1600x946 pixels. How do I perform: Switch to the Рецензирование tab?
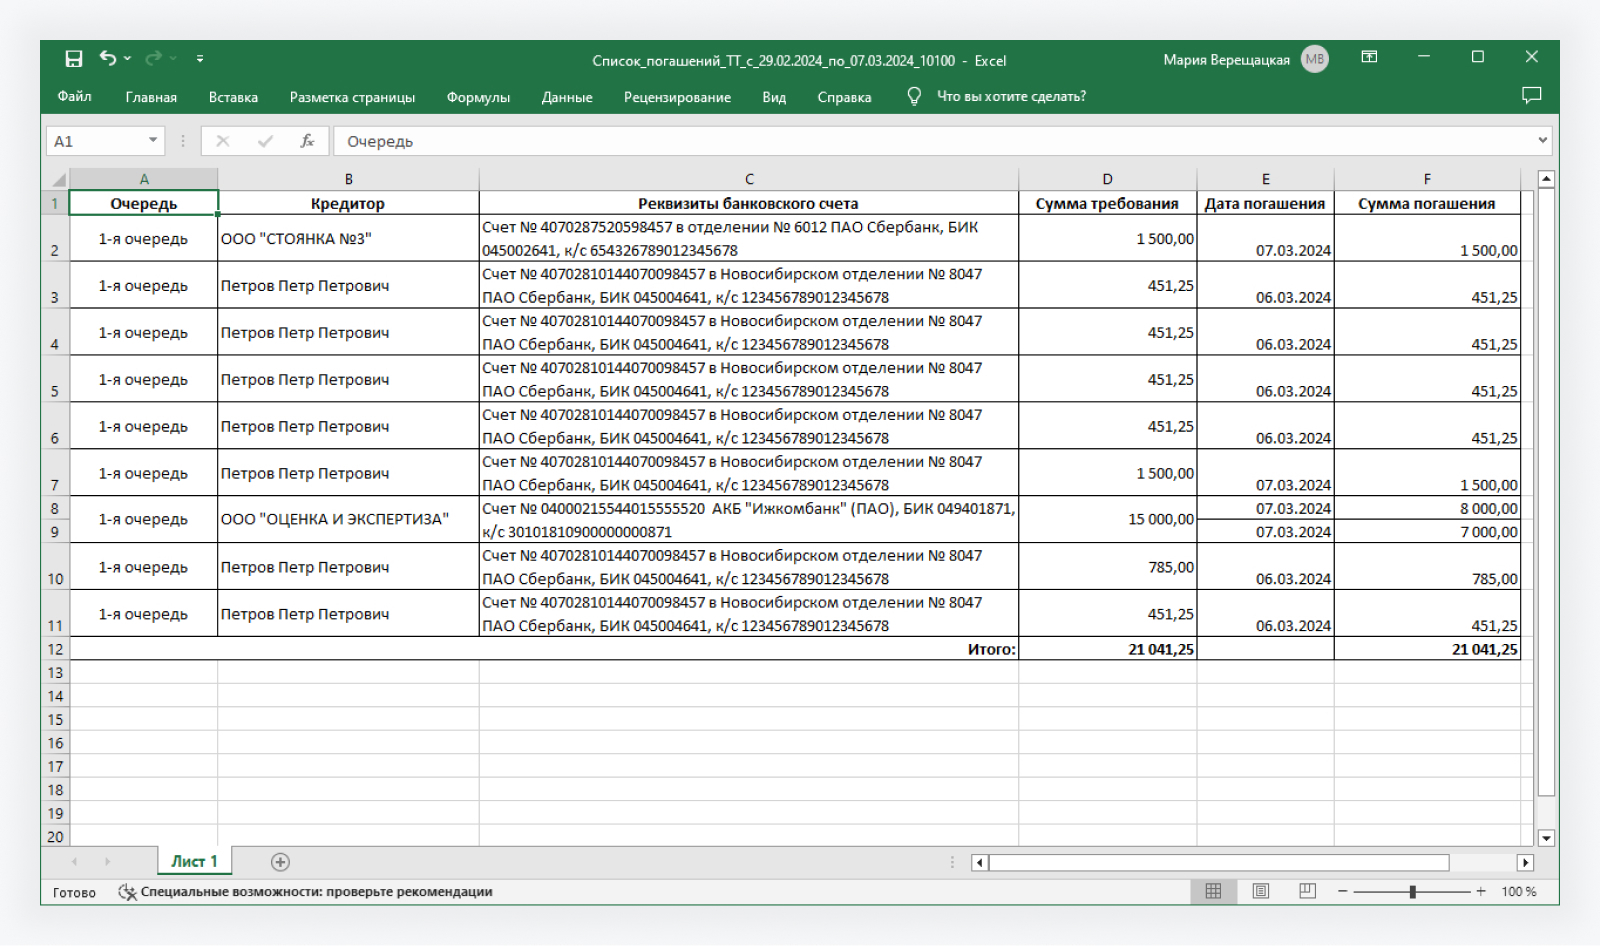click(x=677, y=97)
